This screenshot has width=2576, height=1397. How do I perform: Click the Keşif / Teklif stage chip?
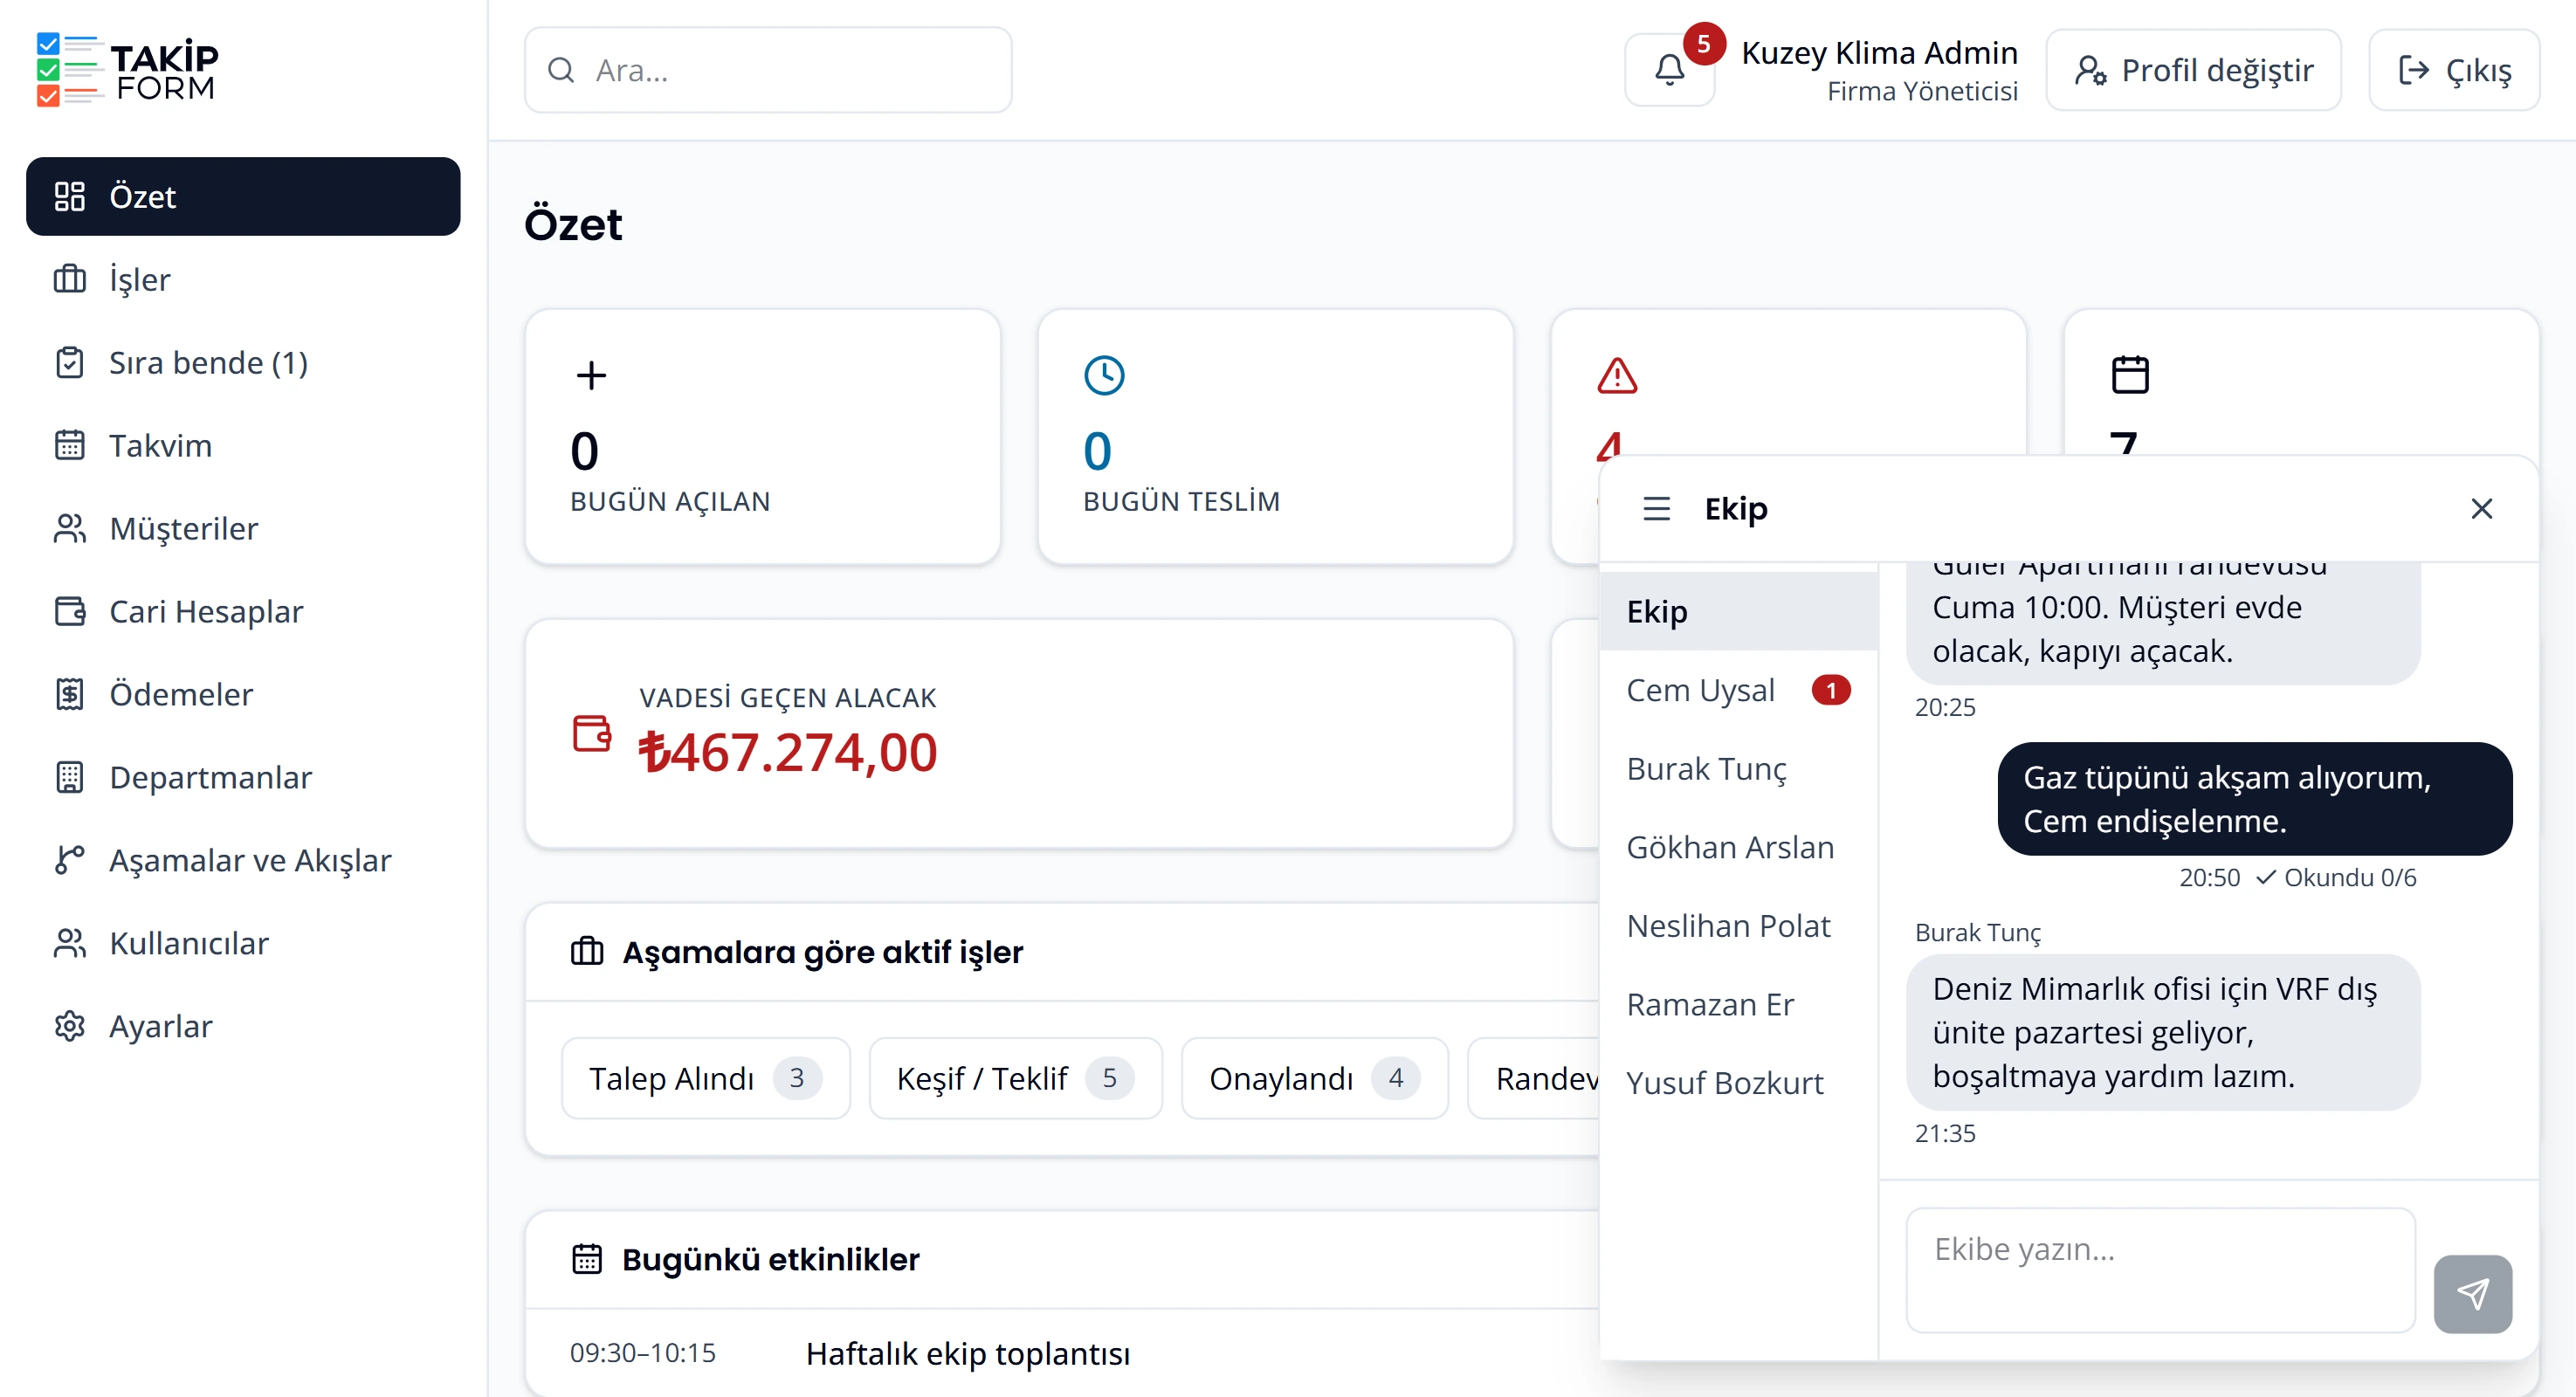[x=1015, y=1078]
